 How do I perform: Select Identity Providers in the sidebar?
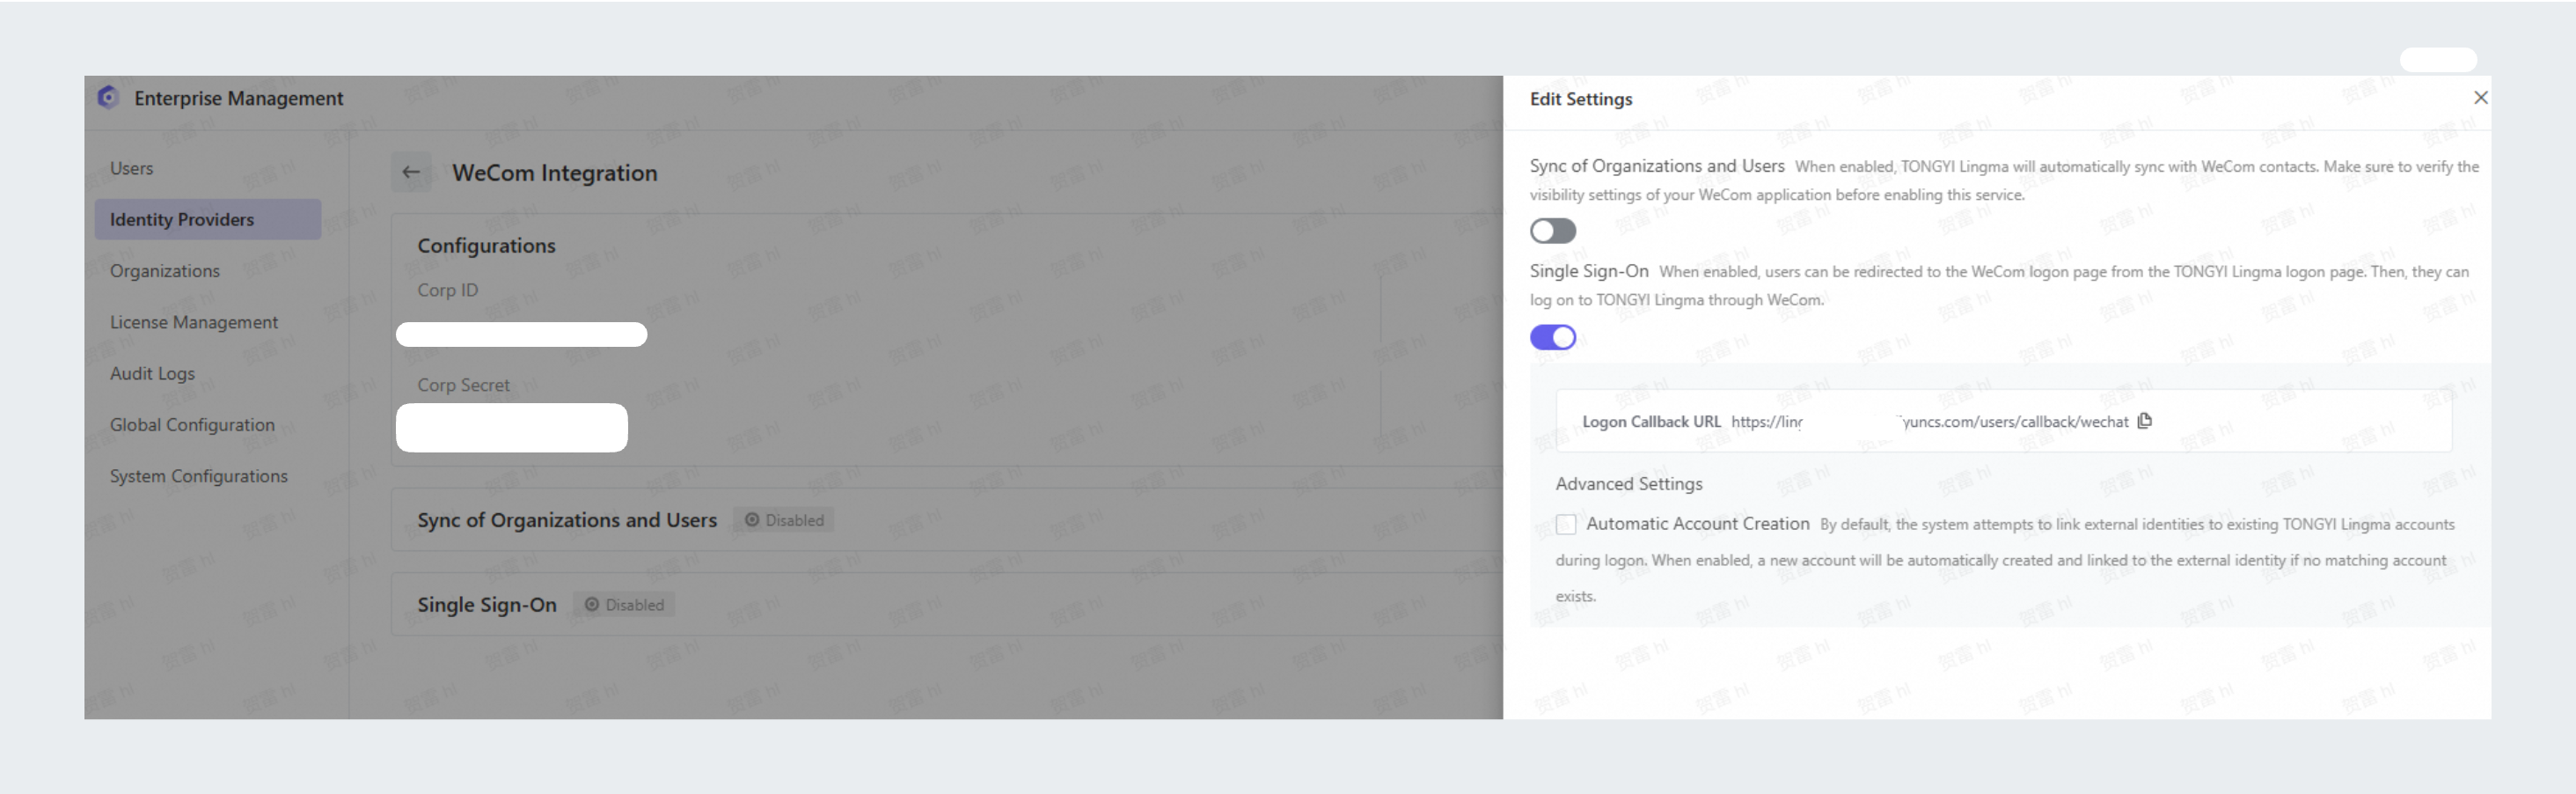(208, 219)
